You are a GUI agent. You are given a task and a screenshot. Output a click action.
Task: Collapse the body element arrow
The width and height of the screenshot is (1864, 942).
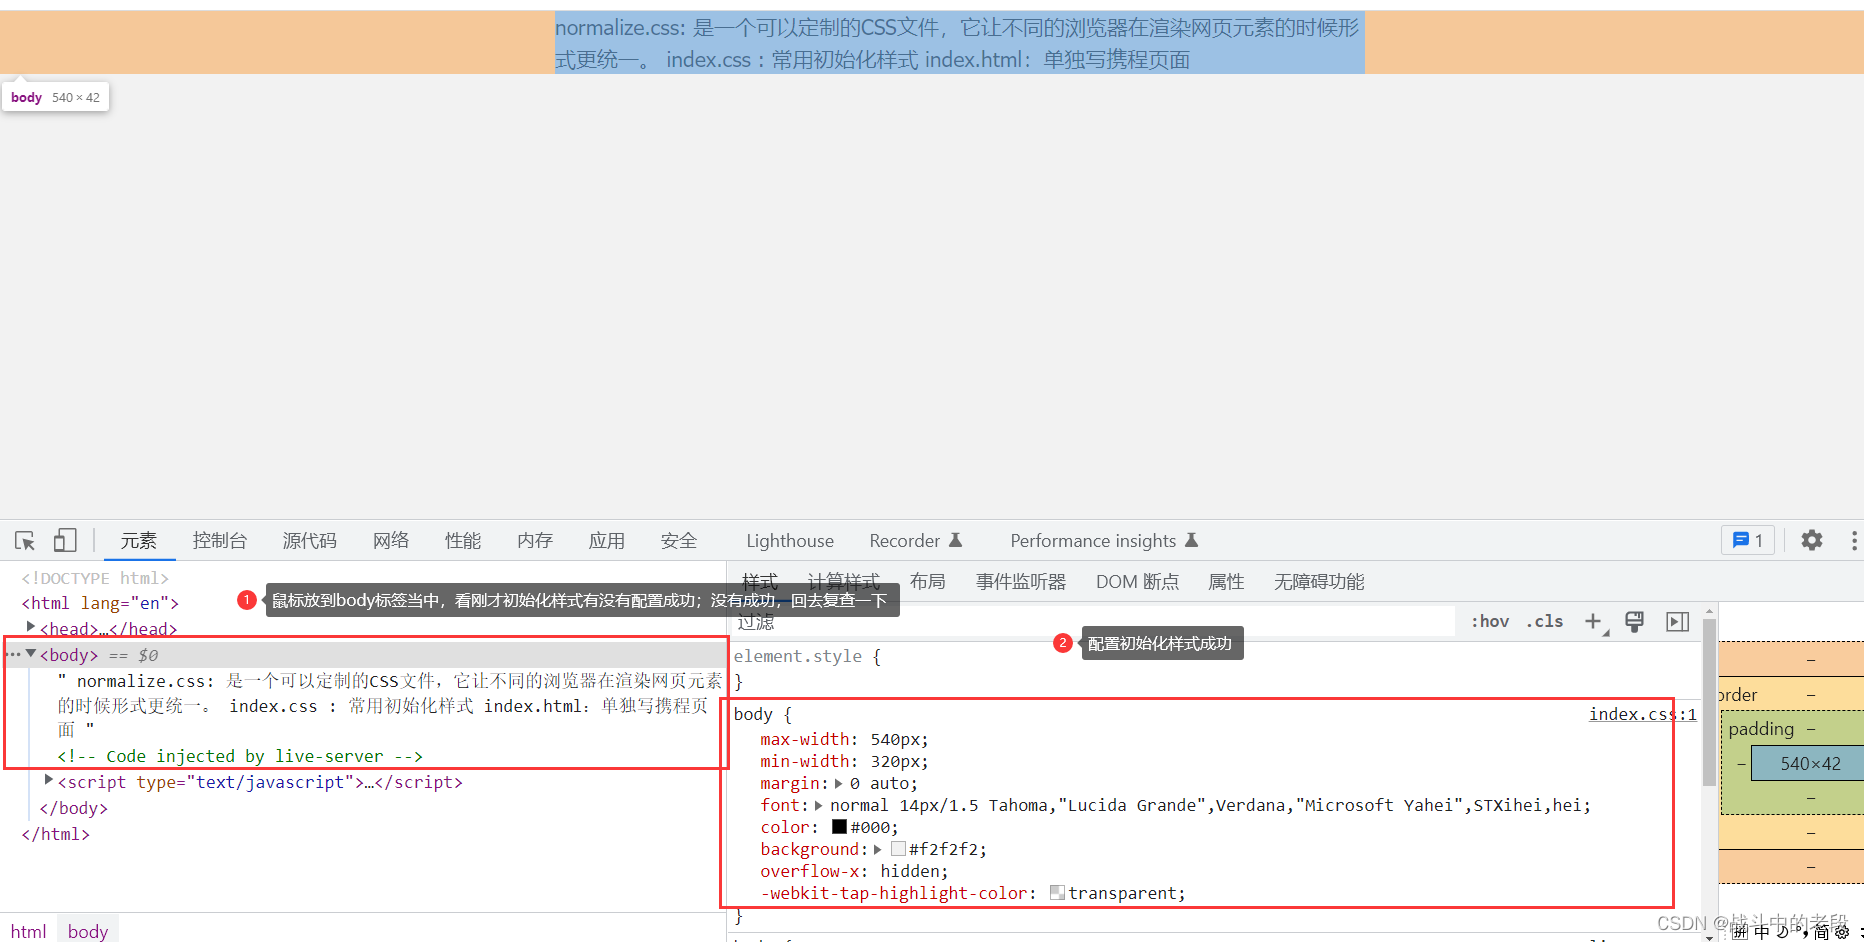[30, 654]
